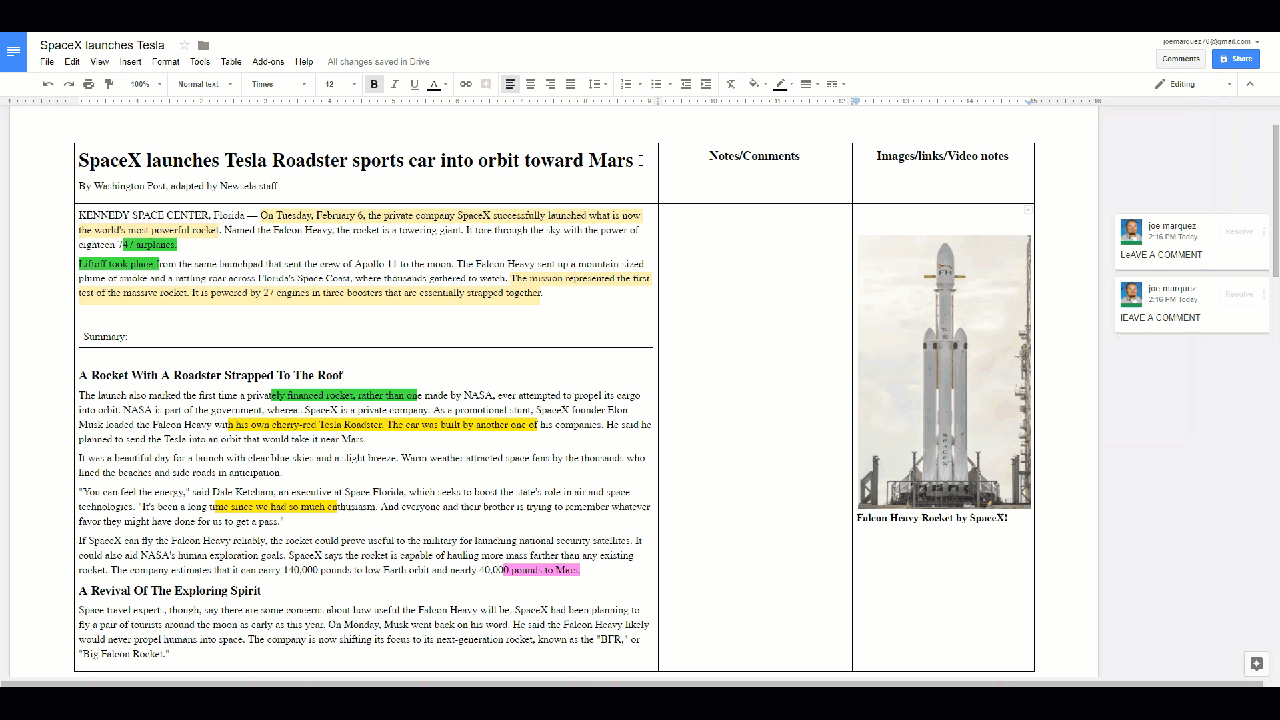Insert a link using the link icon
This screenshot has width=1280, height=720.
click(x=466, y=84)
